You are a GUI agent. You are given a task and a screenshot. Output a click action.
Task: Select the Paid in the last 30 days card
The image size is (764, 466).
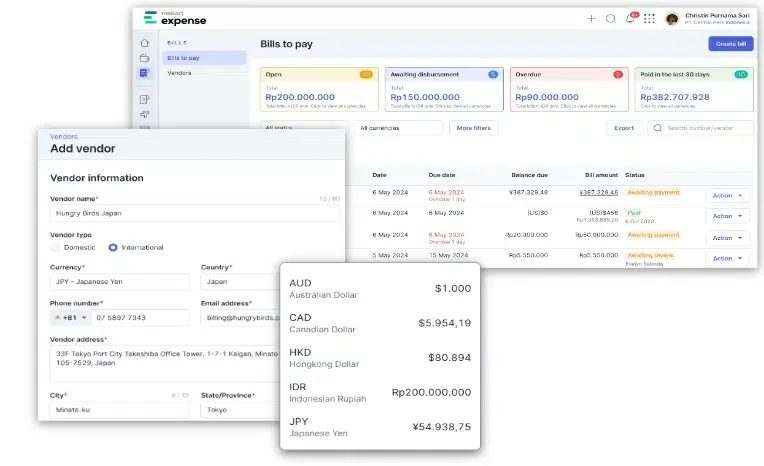pyautogui.click(x=694, y=89)
